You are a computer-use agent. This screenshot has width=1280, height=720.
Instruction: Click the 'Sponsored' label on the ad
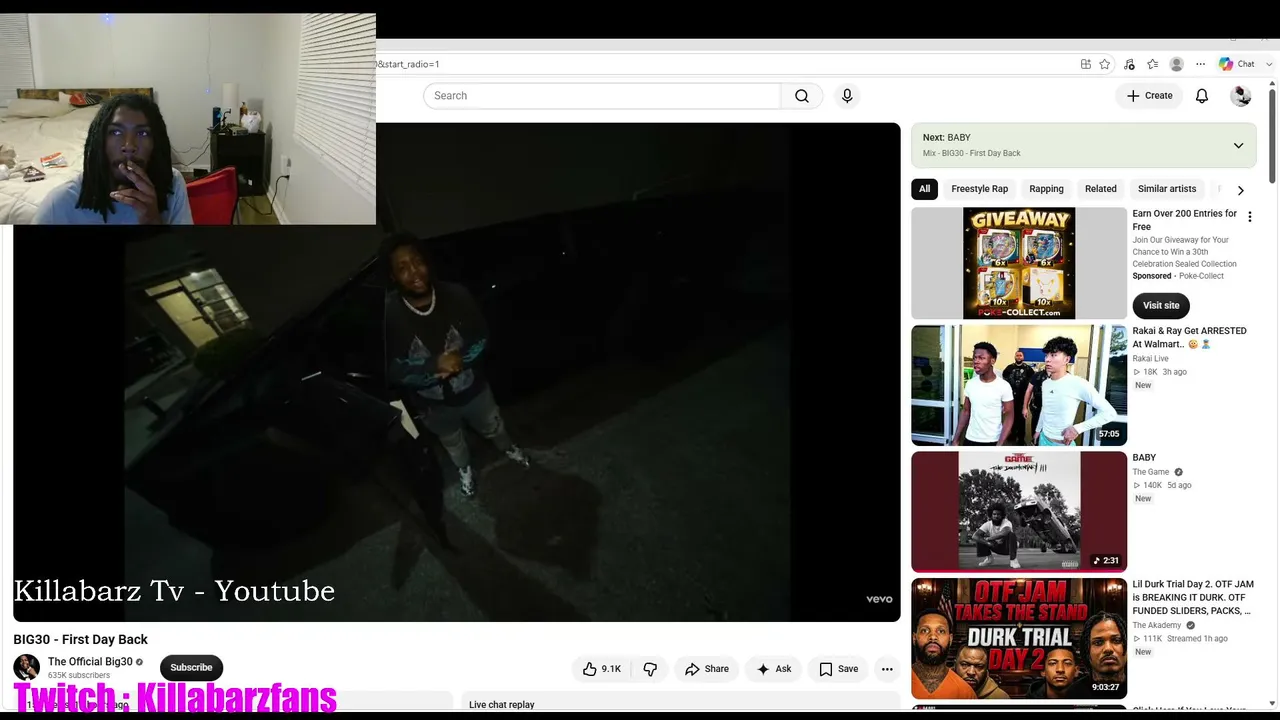click(1152, 276)
